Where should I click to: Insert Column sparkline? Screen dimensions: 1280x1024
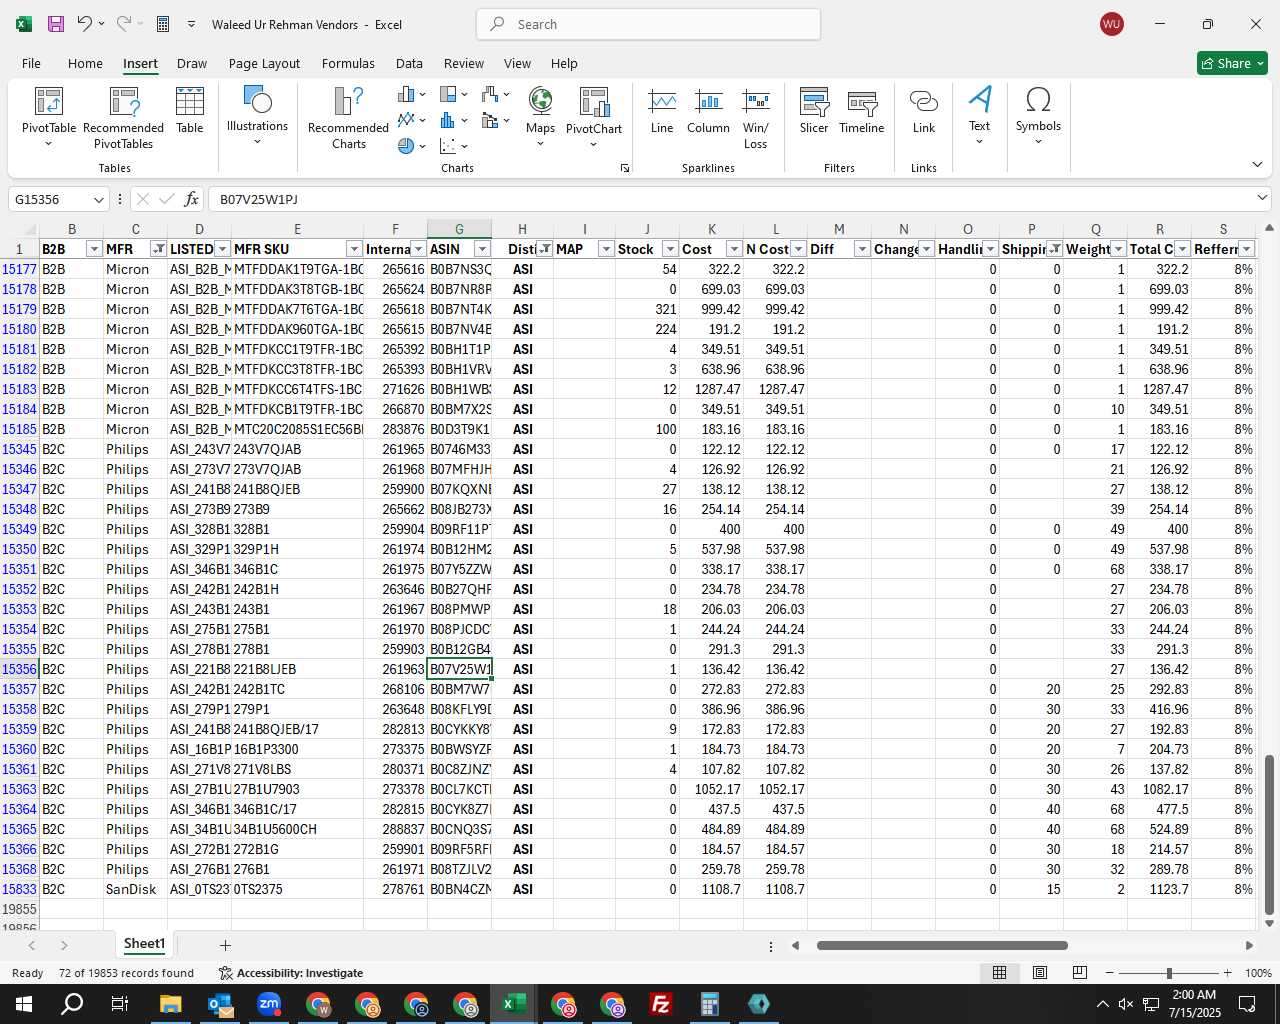[708, 111]
